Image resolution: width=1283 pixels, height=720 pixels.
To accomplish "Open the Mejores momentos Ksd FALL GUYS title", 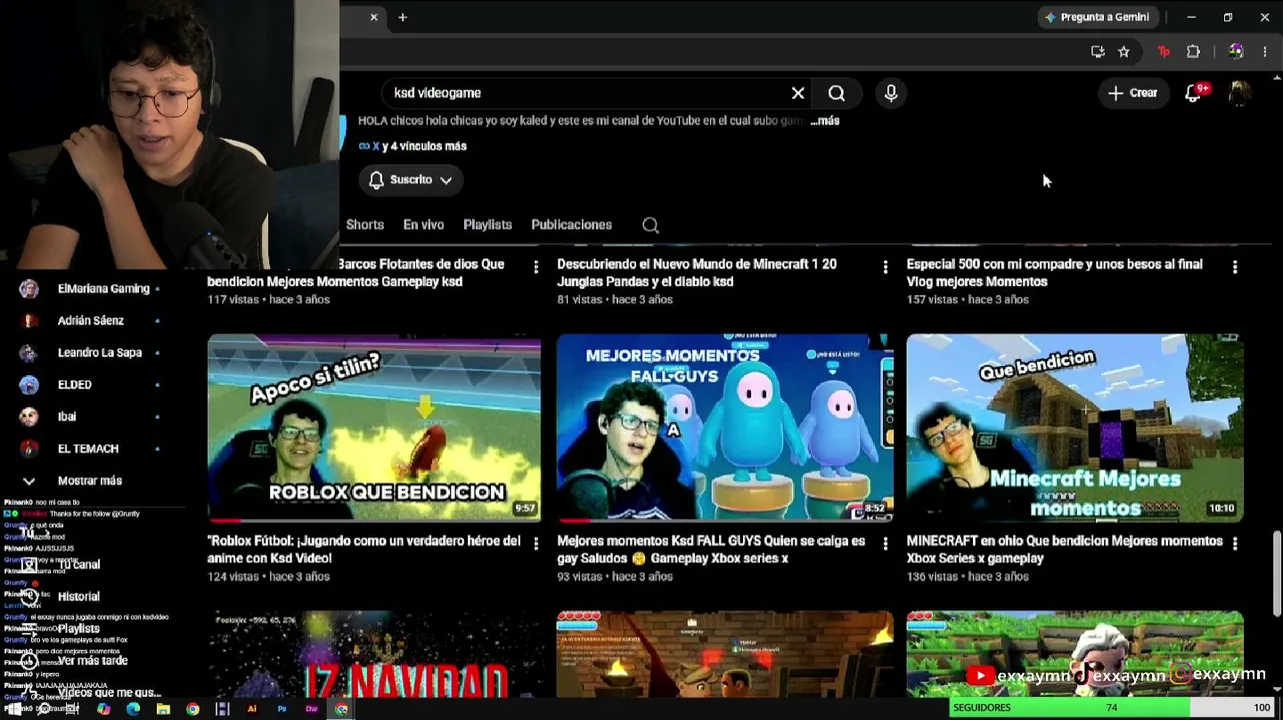I will pos(711,550).
